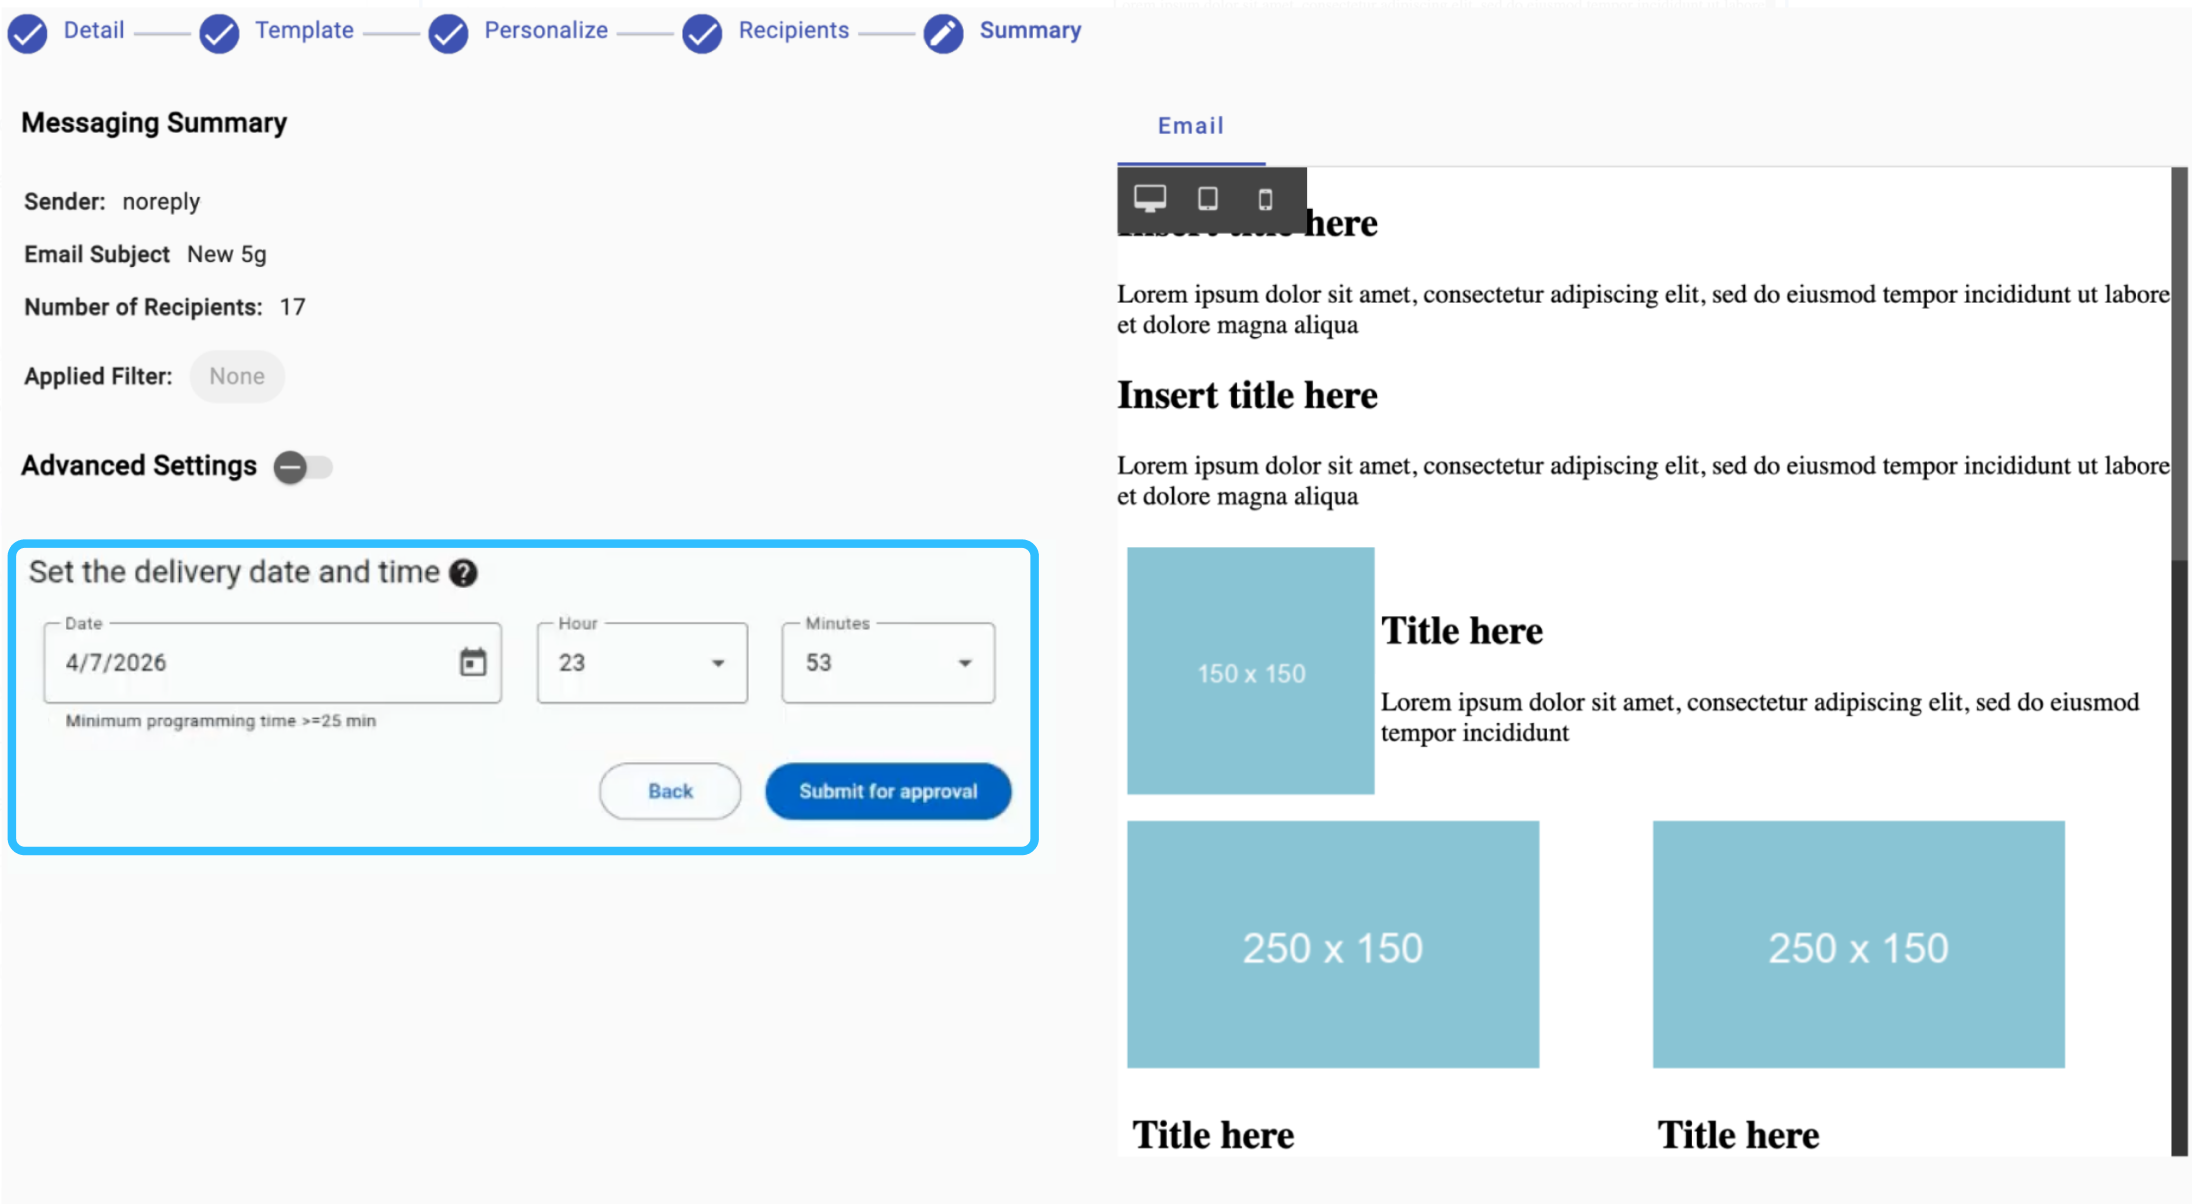This screenshot has height=1204, width=2192.
Task: Switch preview to mobile phone view icon
Action: click(1265, 199)
